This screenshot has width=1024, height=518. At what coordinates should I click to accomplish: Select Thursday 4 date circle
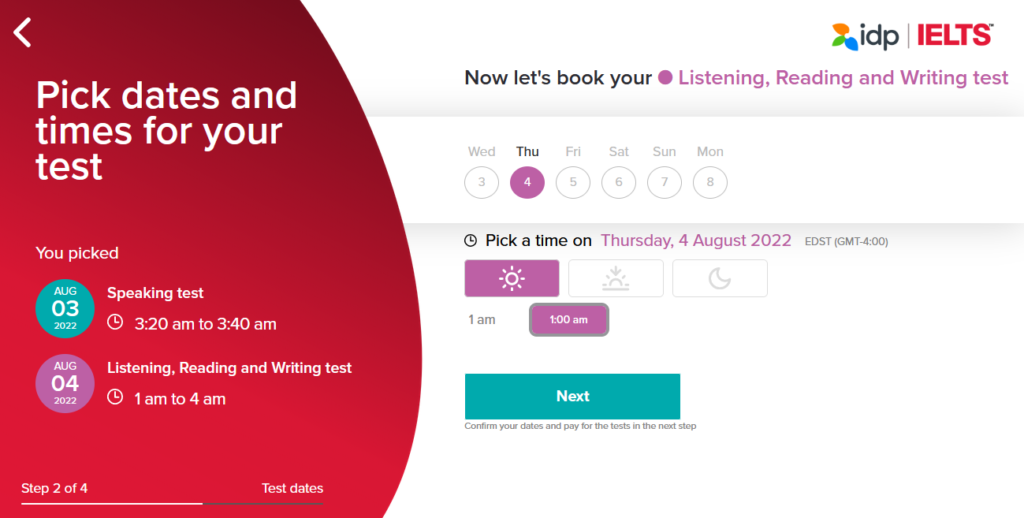click(527, 182)
